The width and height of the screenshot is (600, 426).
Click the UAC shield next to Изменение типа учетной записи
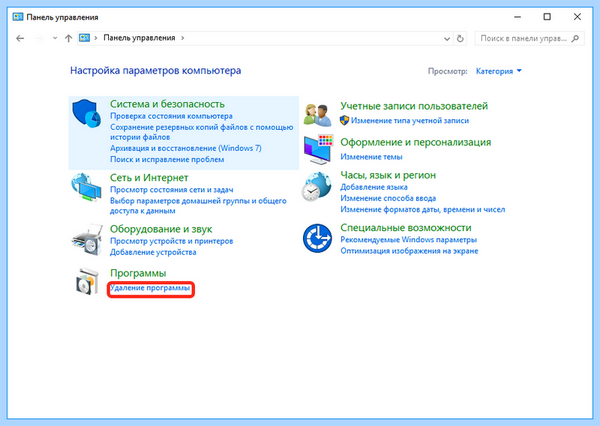coord(344,120)
